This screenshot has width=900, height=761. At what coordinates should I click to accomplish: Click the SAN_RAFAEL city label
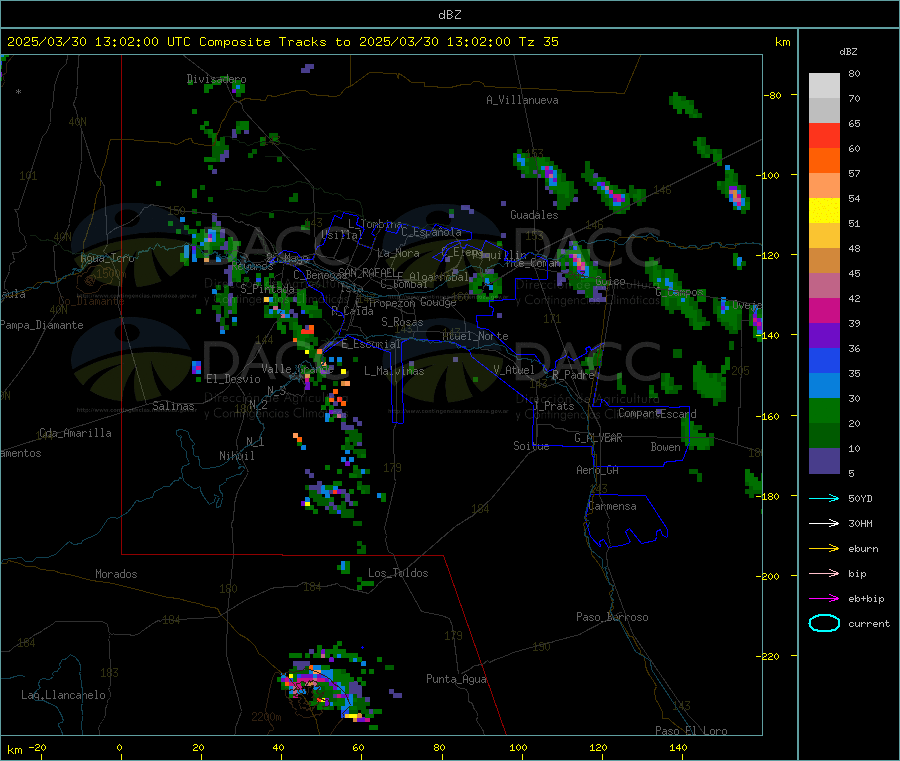click(367, 272)
